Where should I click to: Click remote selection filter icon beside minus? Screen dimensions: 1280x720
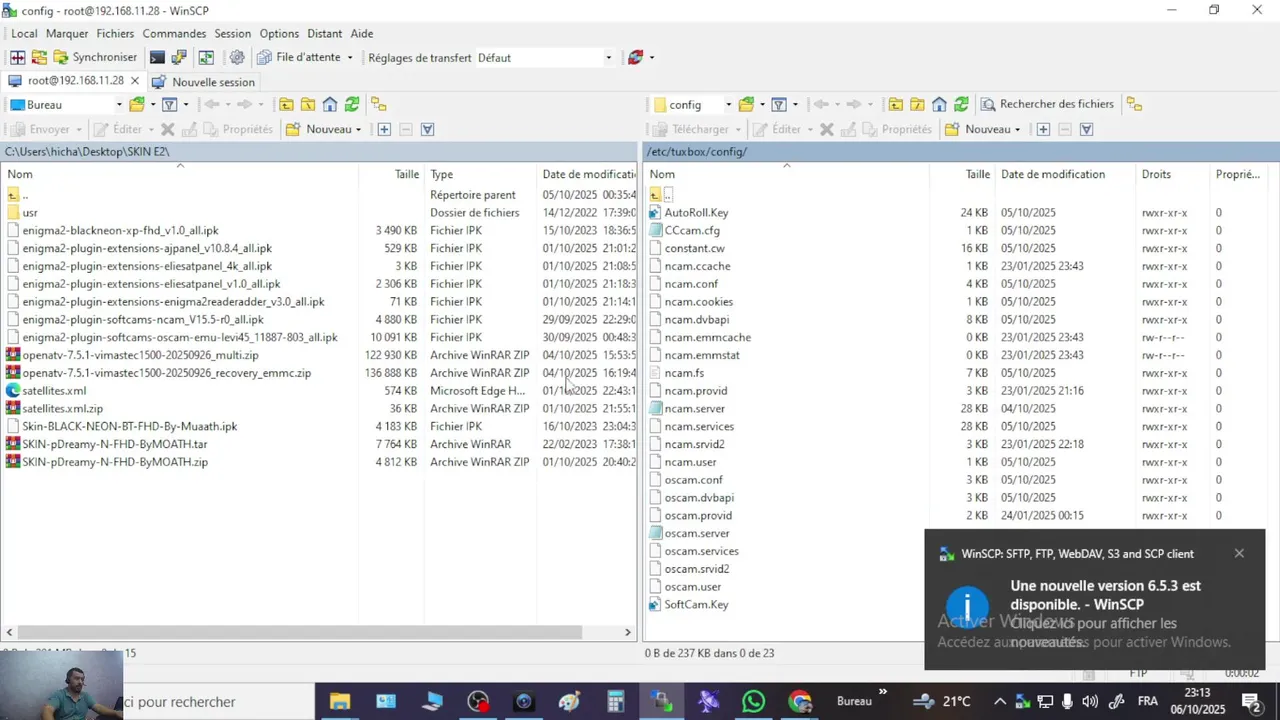(x=1087, y=129)
